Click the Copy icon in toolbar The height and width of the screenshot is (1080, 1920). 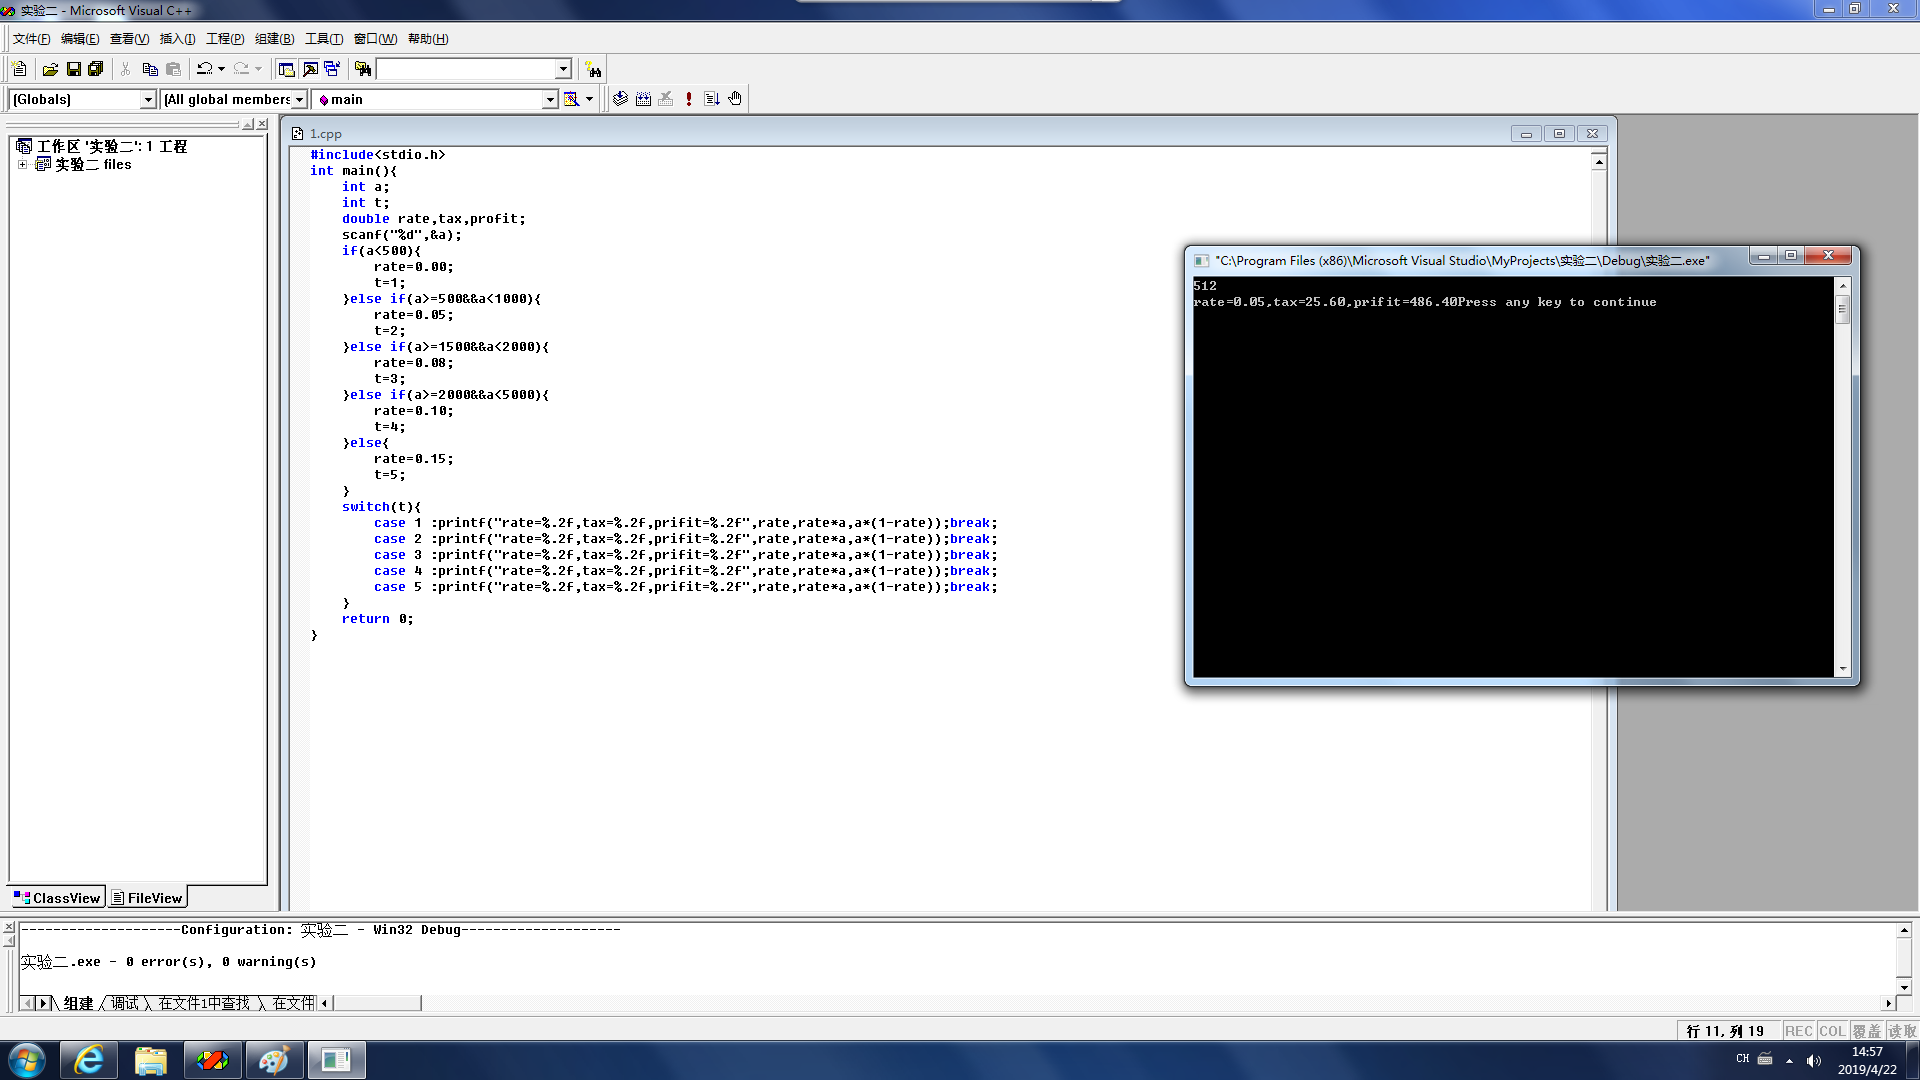(x=150, y=69)
